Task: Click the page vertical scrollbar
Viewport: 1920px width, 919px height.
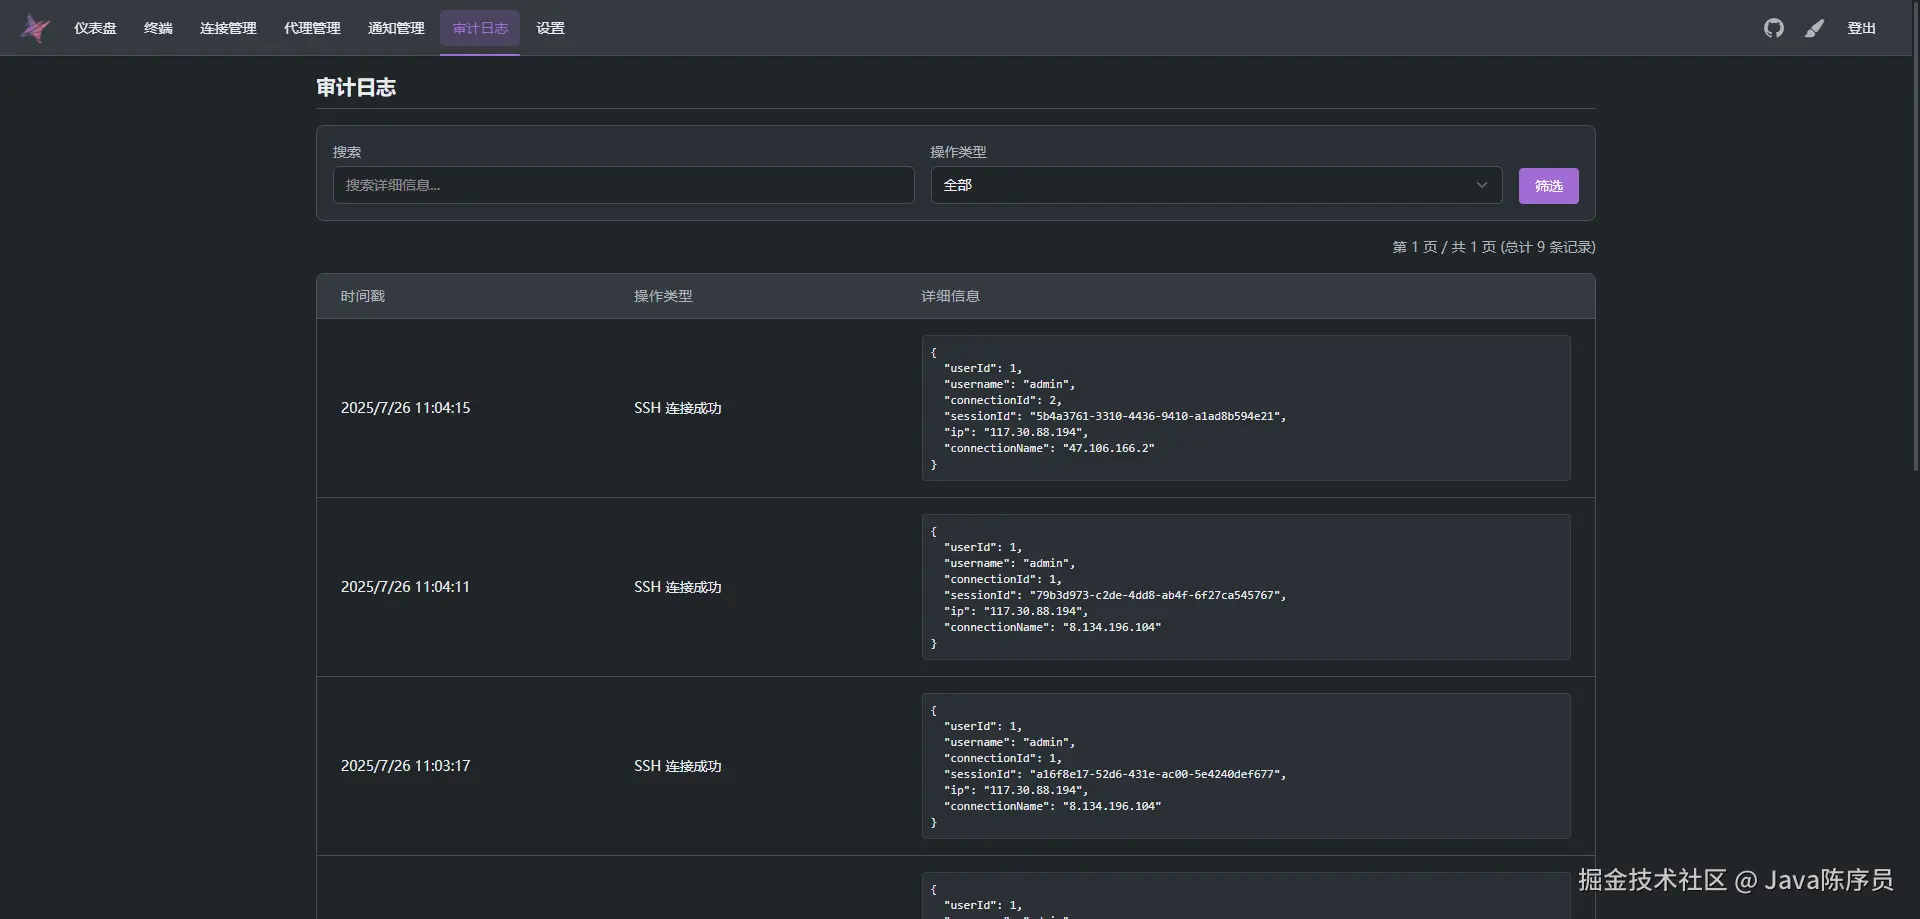Action: [x=1914, y=300]
